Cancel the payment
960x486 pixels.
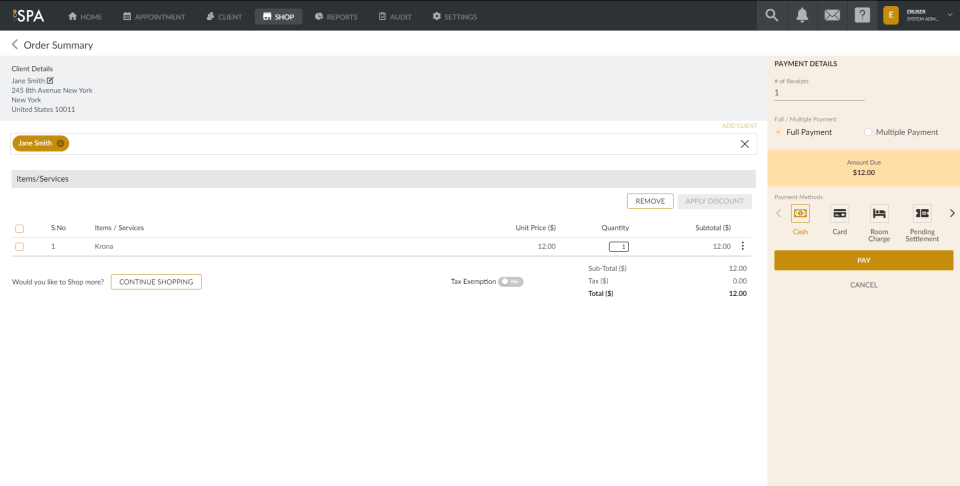point(863,285)
